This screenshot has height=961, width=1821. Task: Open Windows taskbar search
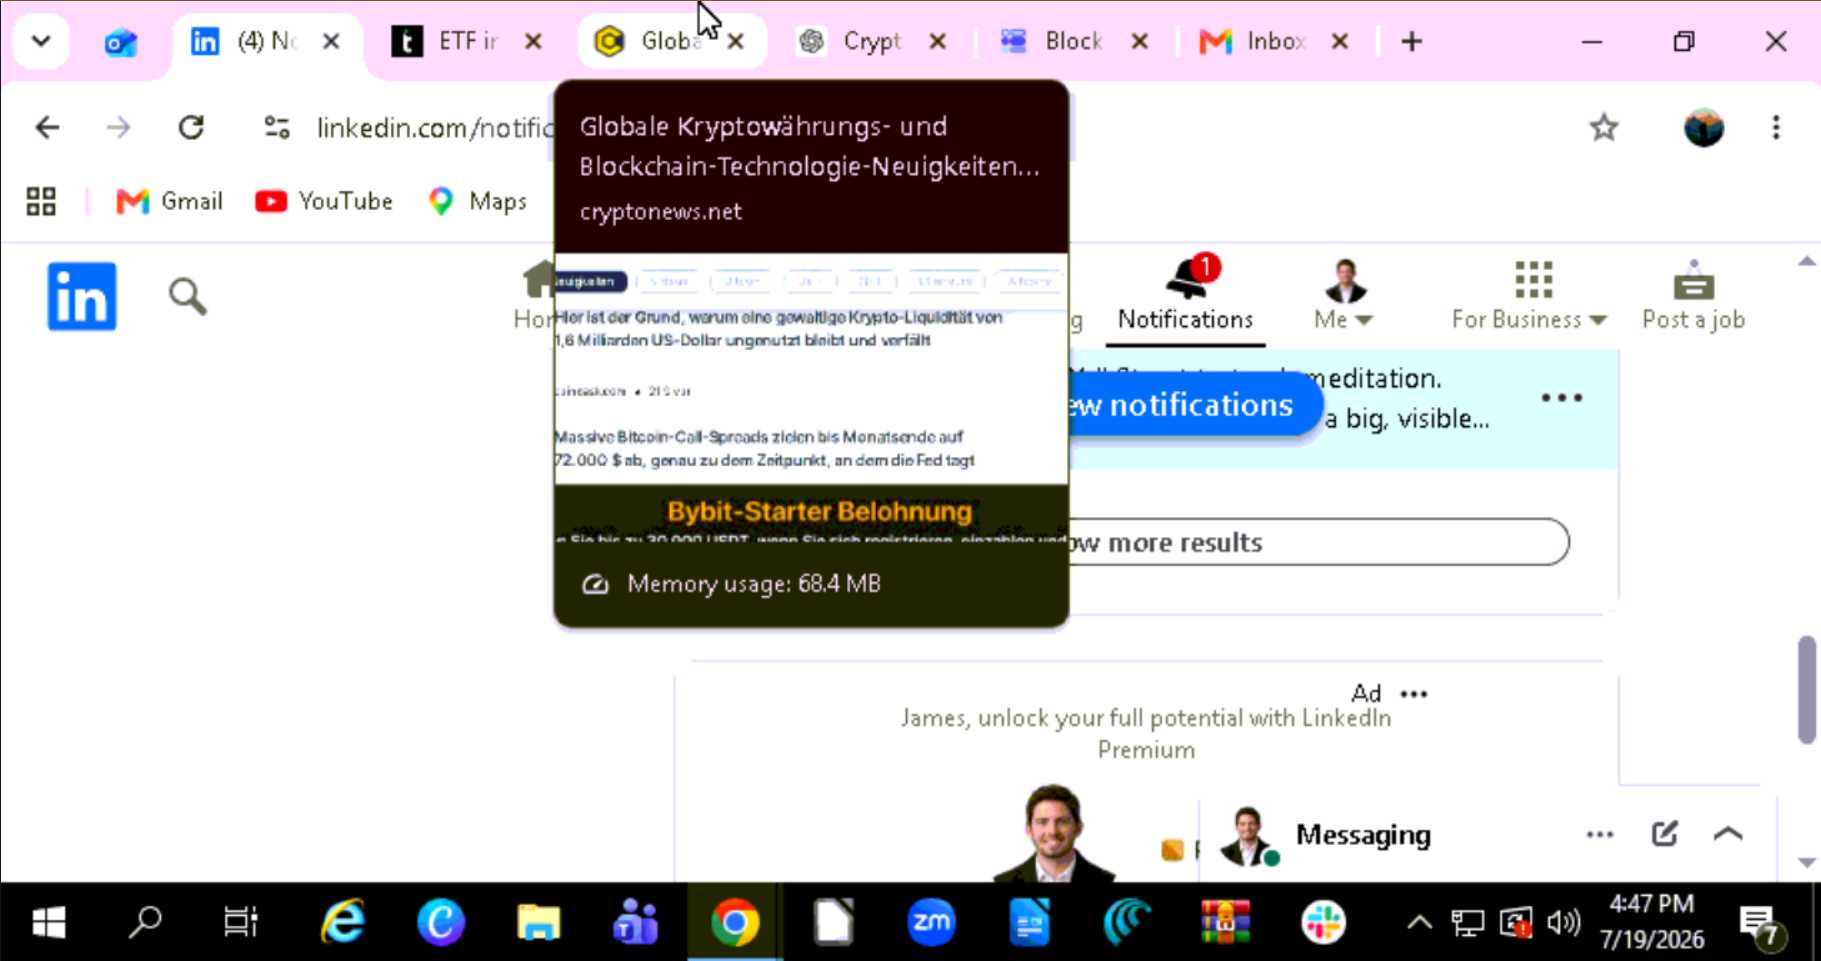(145, 922)
